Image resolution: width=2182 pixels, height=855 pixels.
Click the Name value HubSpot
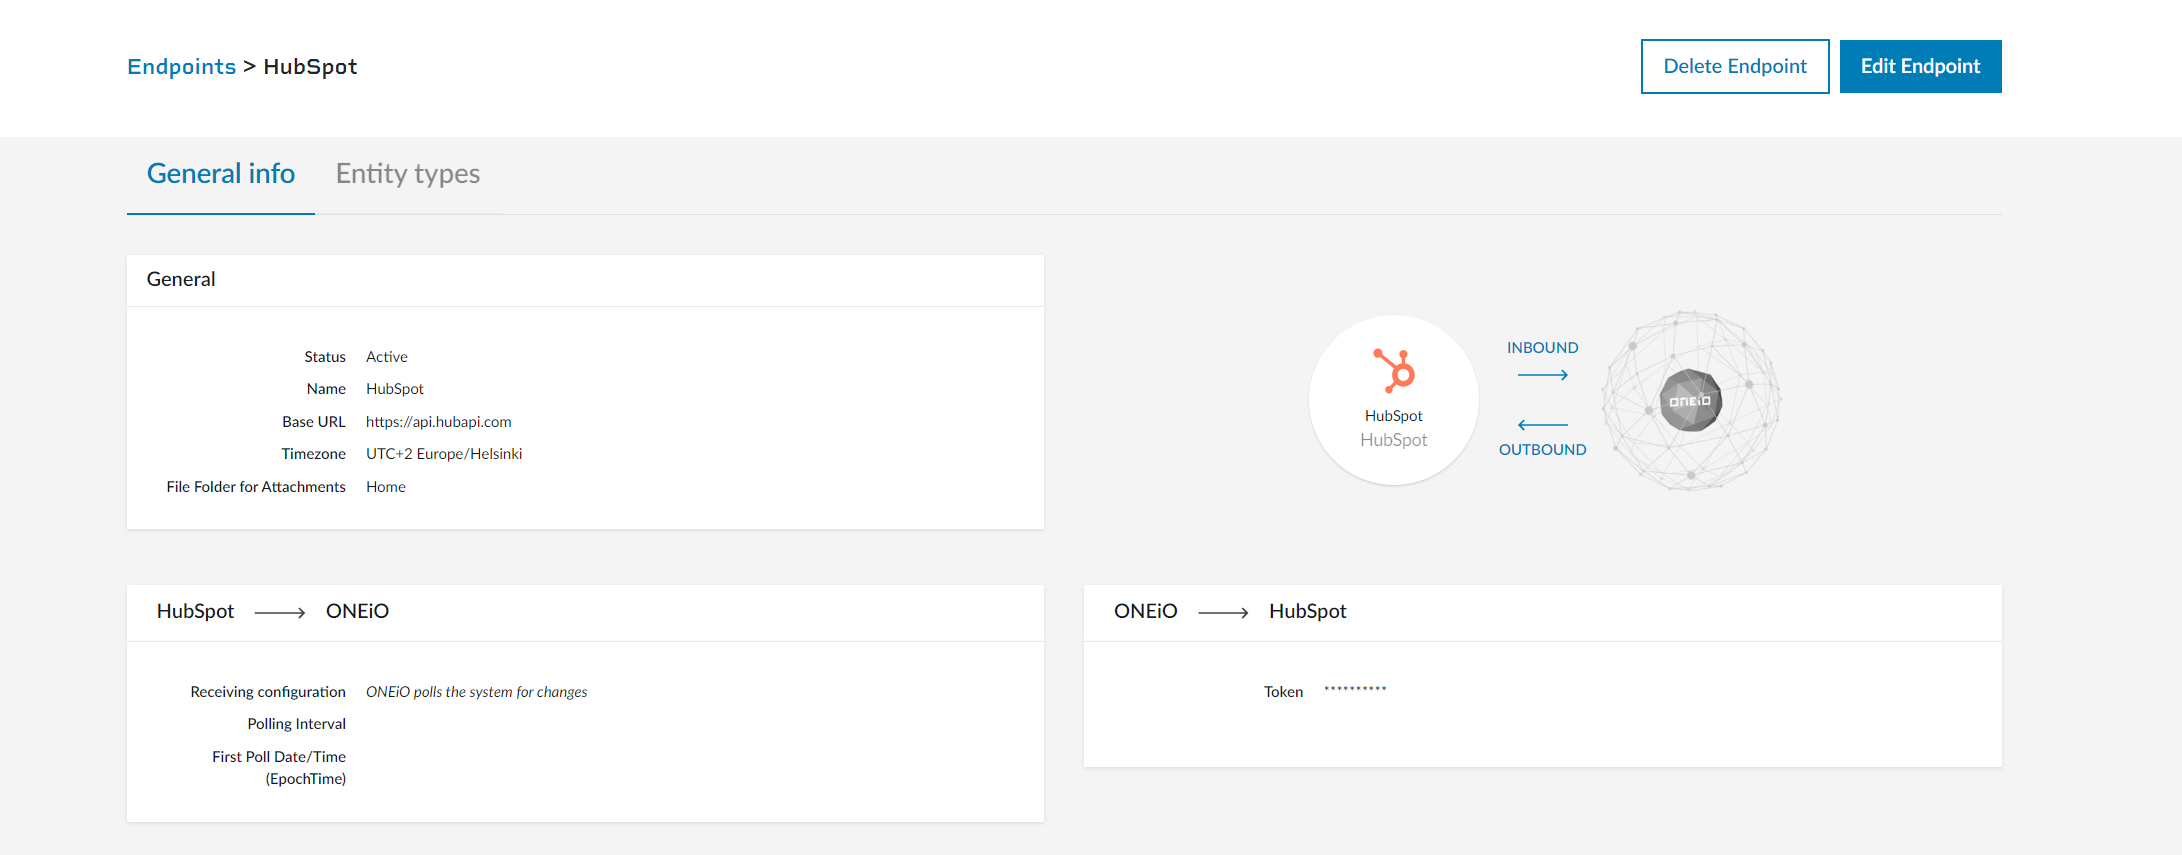pyautogui.click(x=394, y=389)
